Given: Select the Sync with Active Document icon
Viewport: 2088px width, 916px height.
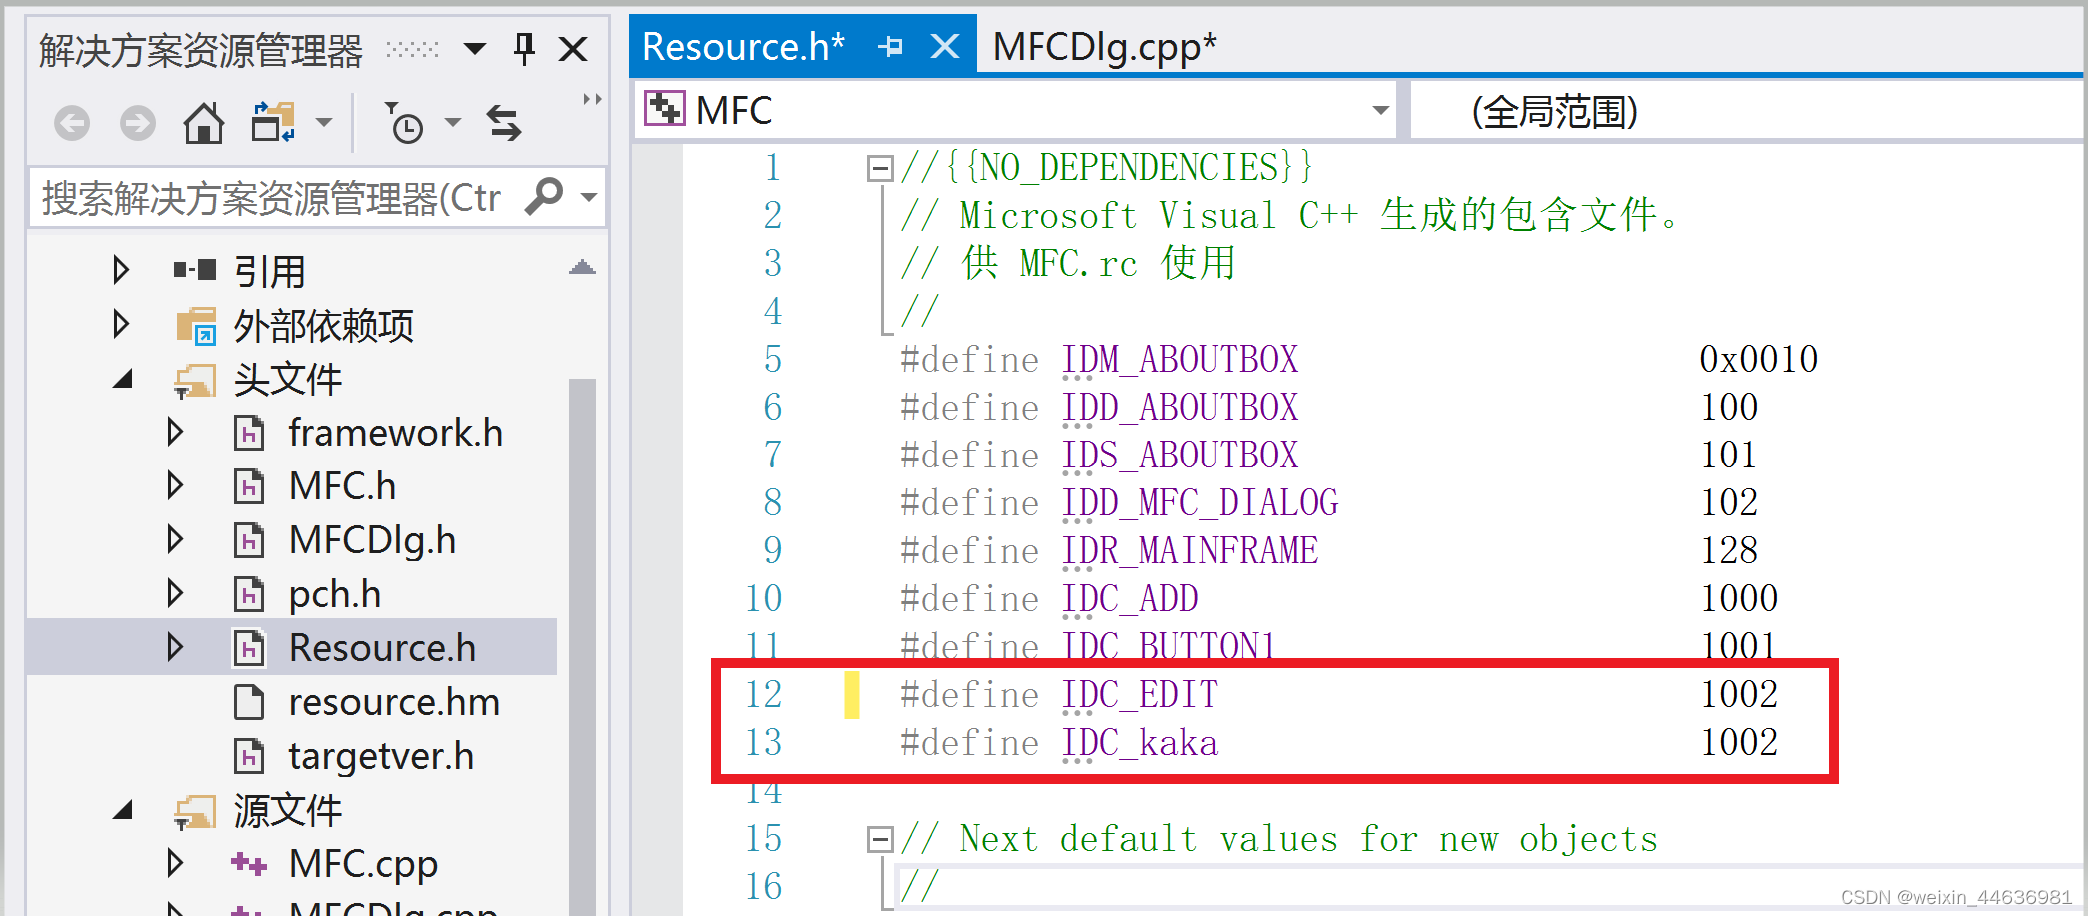Looking at the screenshot, I should click(505, 122).
